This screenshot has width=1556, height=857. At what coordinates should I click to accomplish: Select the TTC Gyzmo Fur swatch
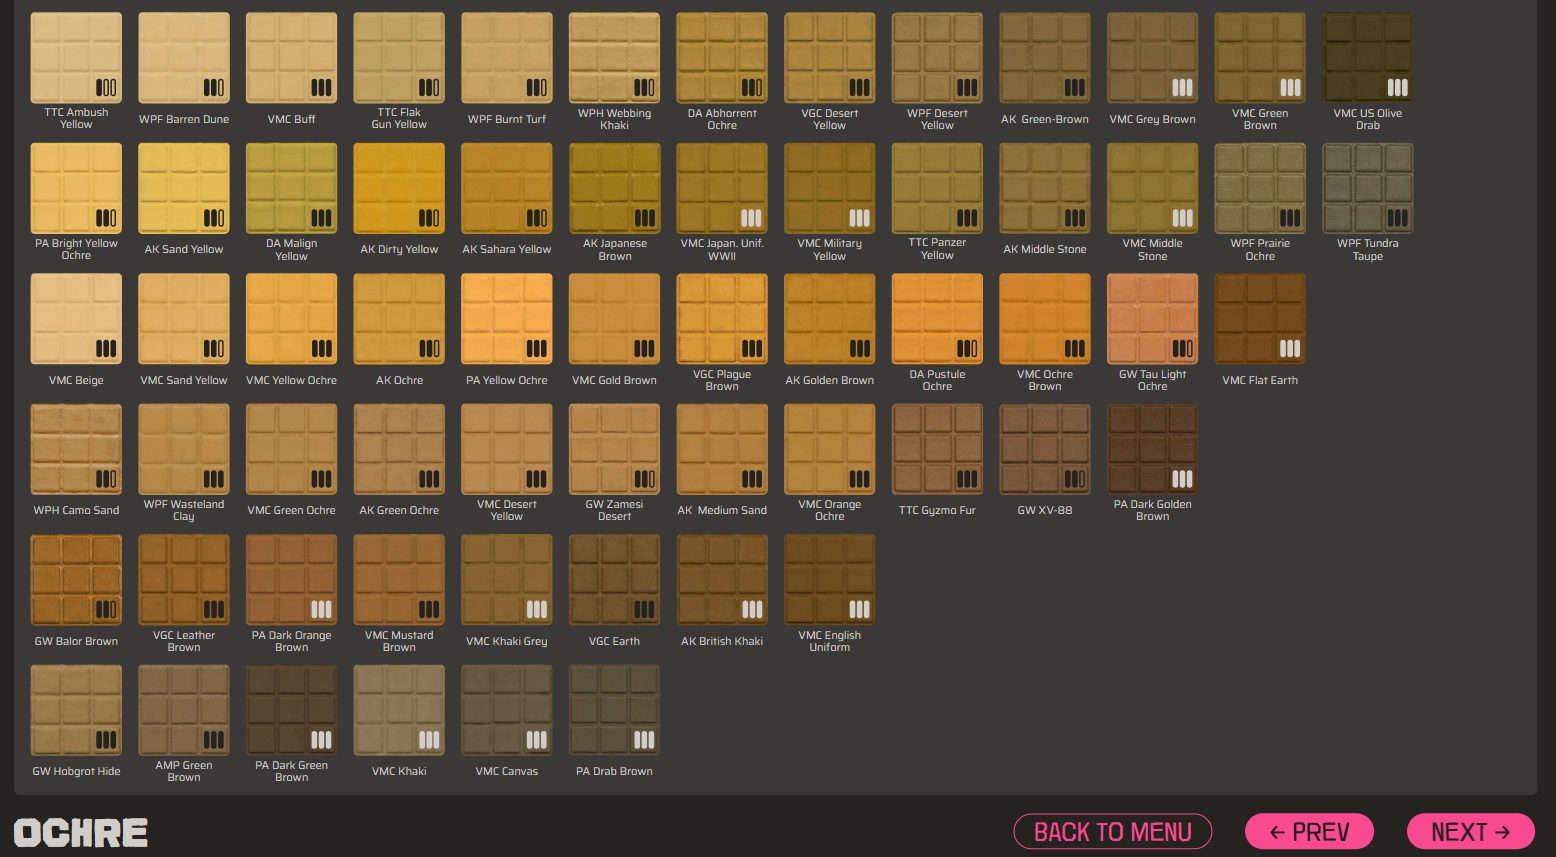click(937, 450)
